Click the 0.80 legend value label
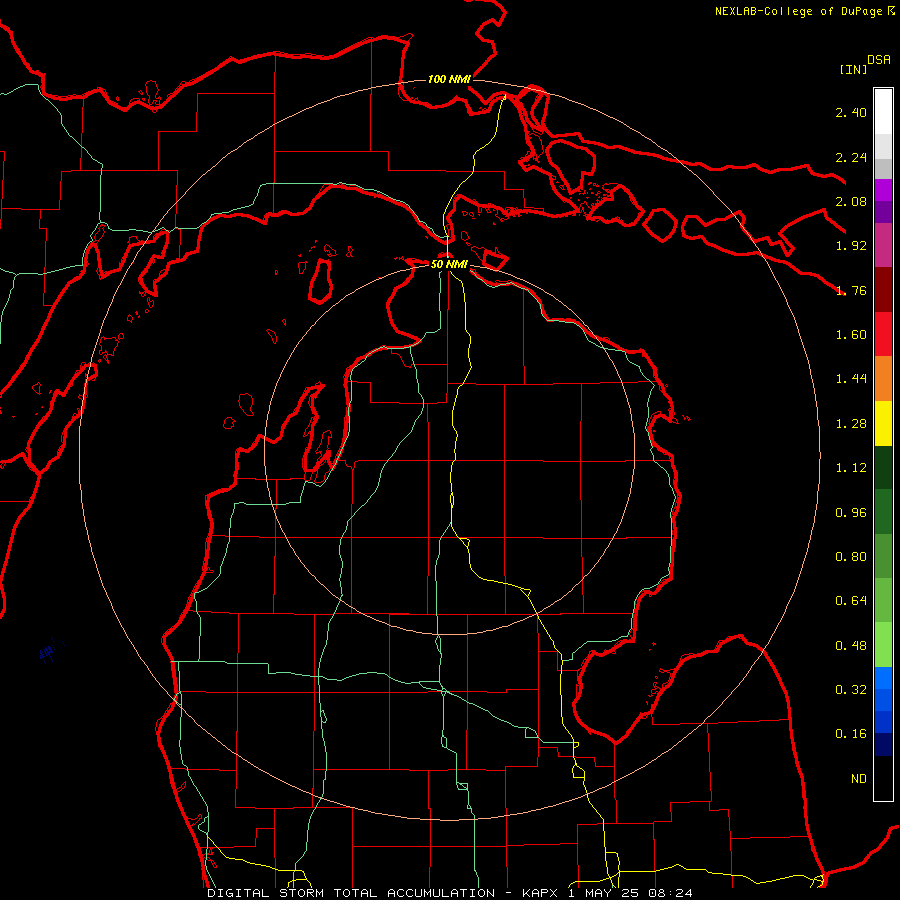The width and height of the screenshot is (900, 900). click(x=851, y=556)
